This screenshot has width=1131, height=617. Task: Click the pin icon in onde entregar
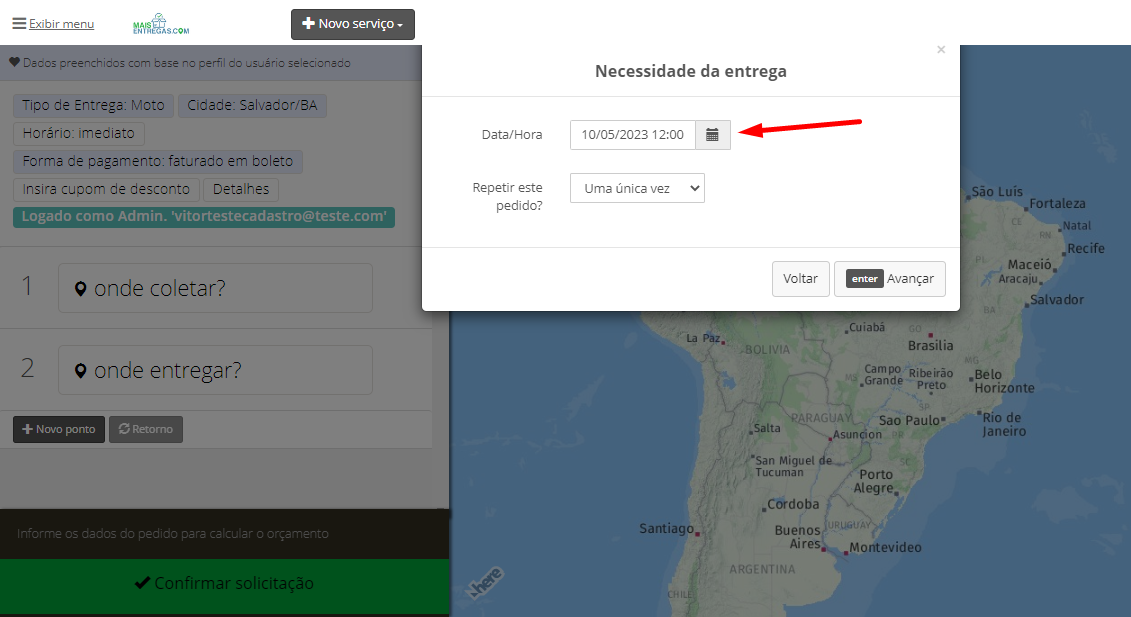coord(81,371)
